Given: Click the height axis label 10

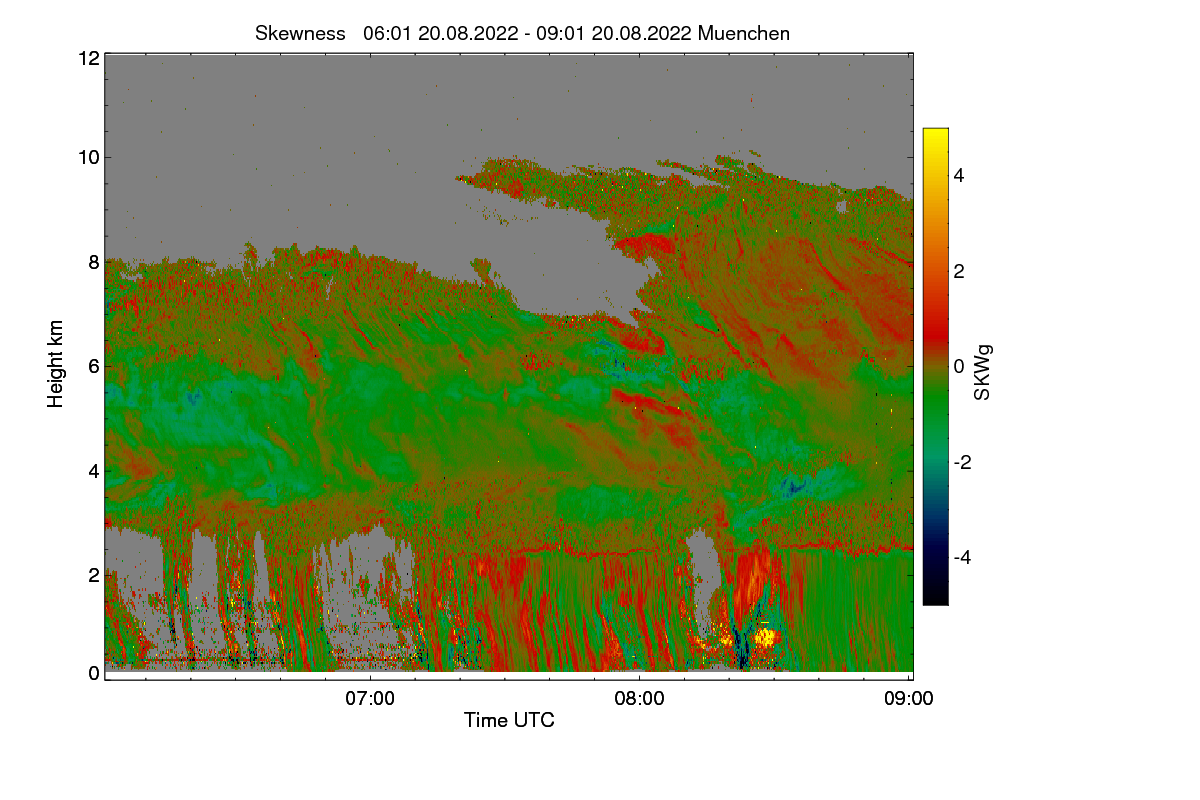Looking at the screenshot, I should 88,157.
